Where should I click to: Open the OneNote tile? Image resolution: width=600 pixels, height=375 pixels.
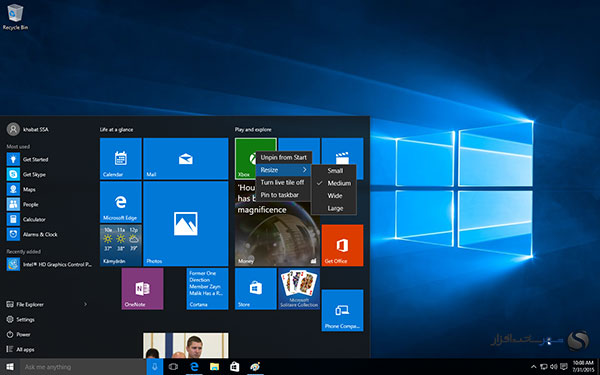click(x=142, y=289)
